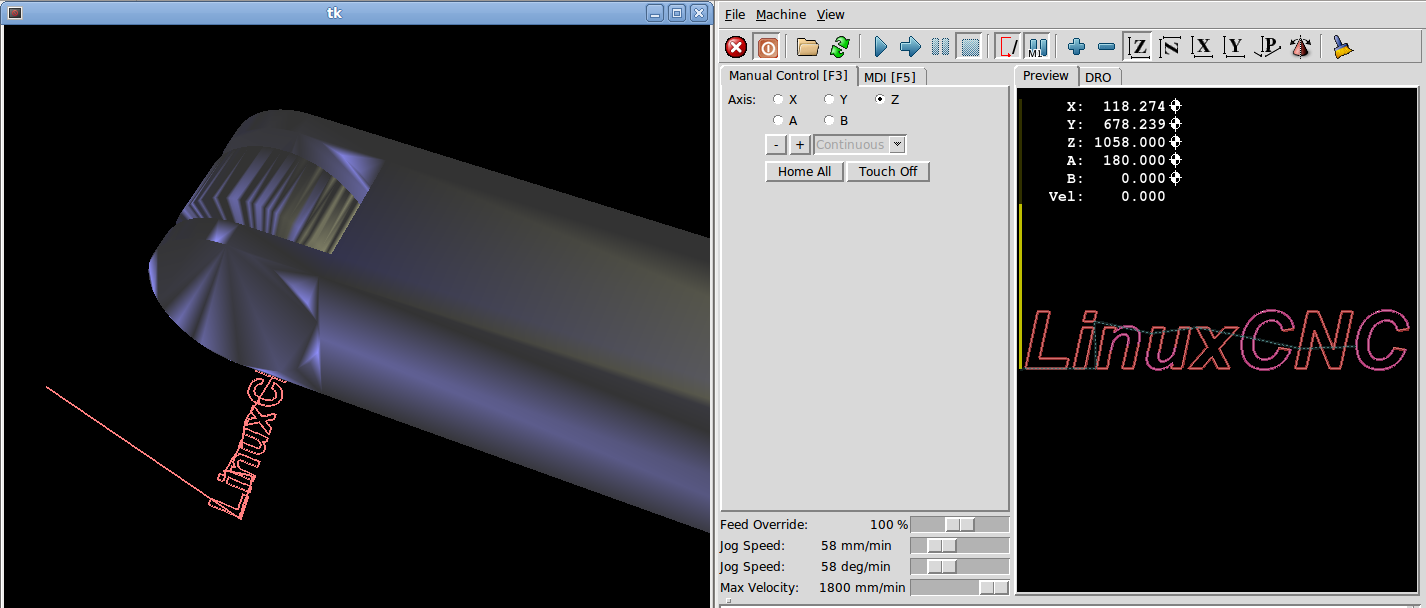1426x608 pixels.
Task: Click the Home All button
Action: point(805,172)
